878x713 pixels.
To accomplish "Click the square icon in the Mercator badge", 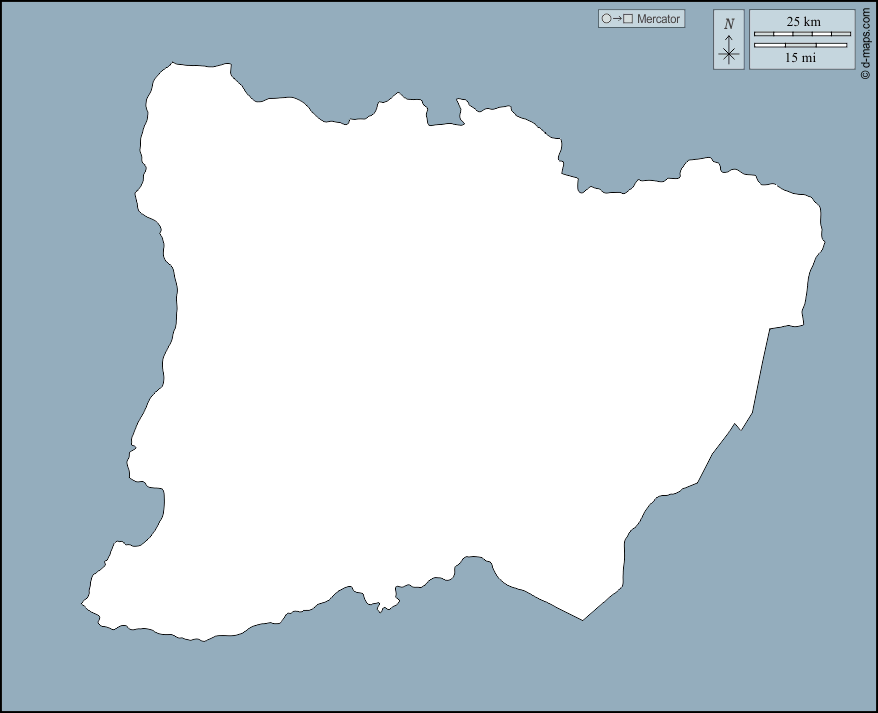I will [x=628, y=19].
